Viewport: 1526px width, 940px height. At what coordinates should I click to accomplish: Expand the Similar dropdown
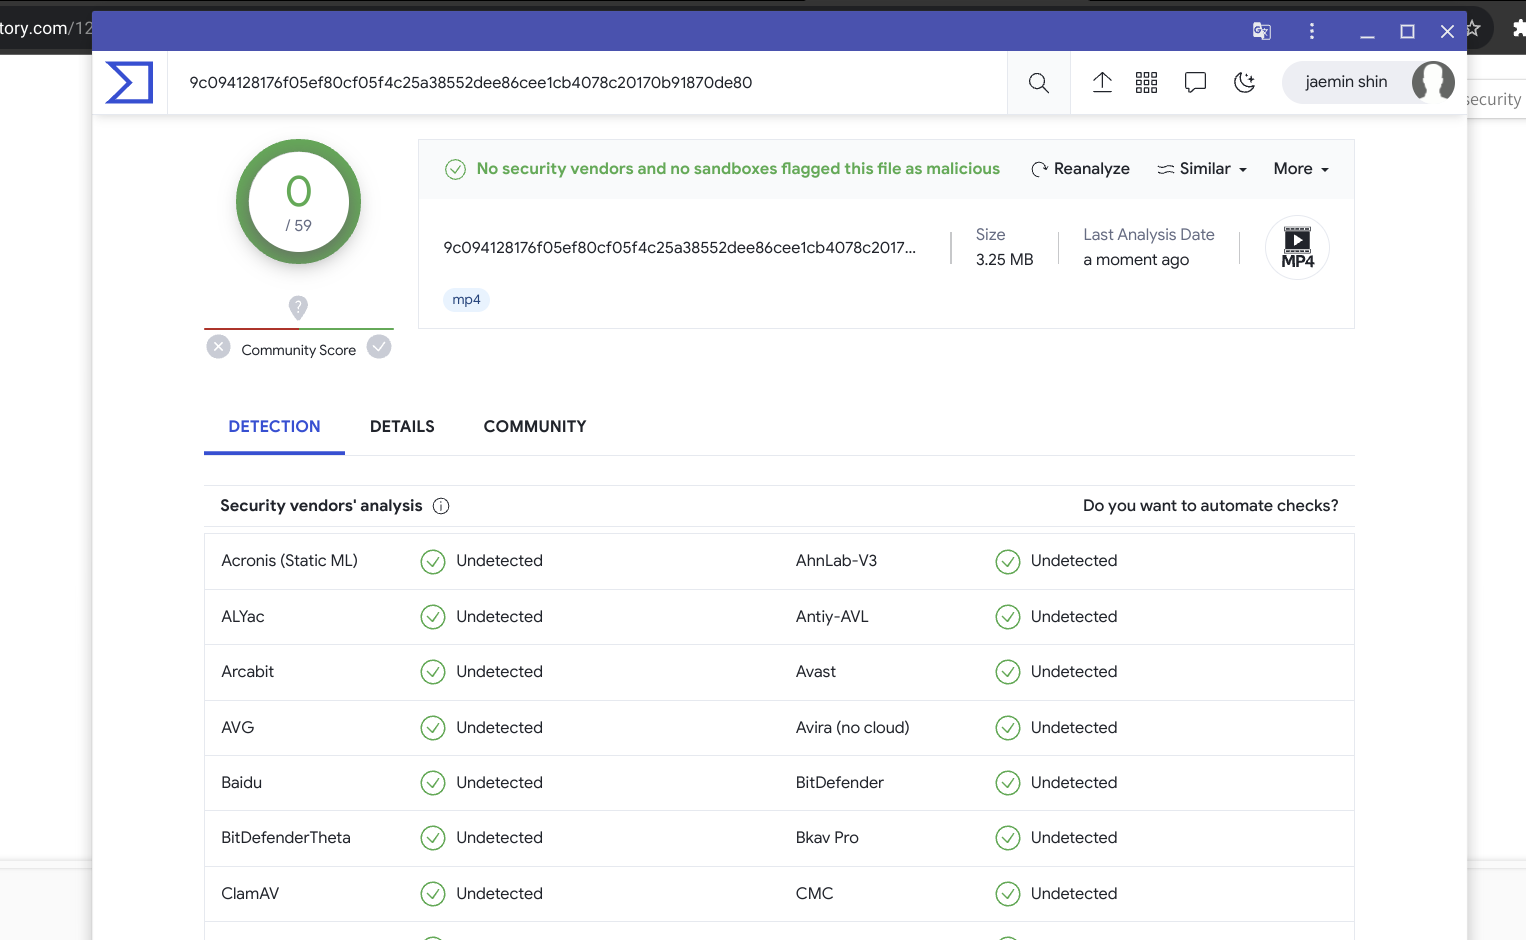[x=1202, y=169]
